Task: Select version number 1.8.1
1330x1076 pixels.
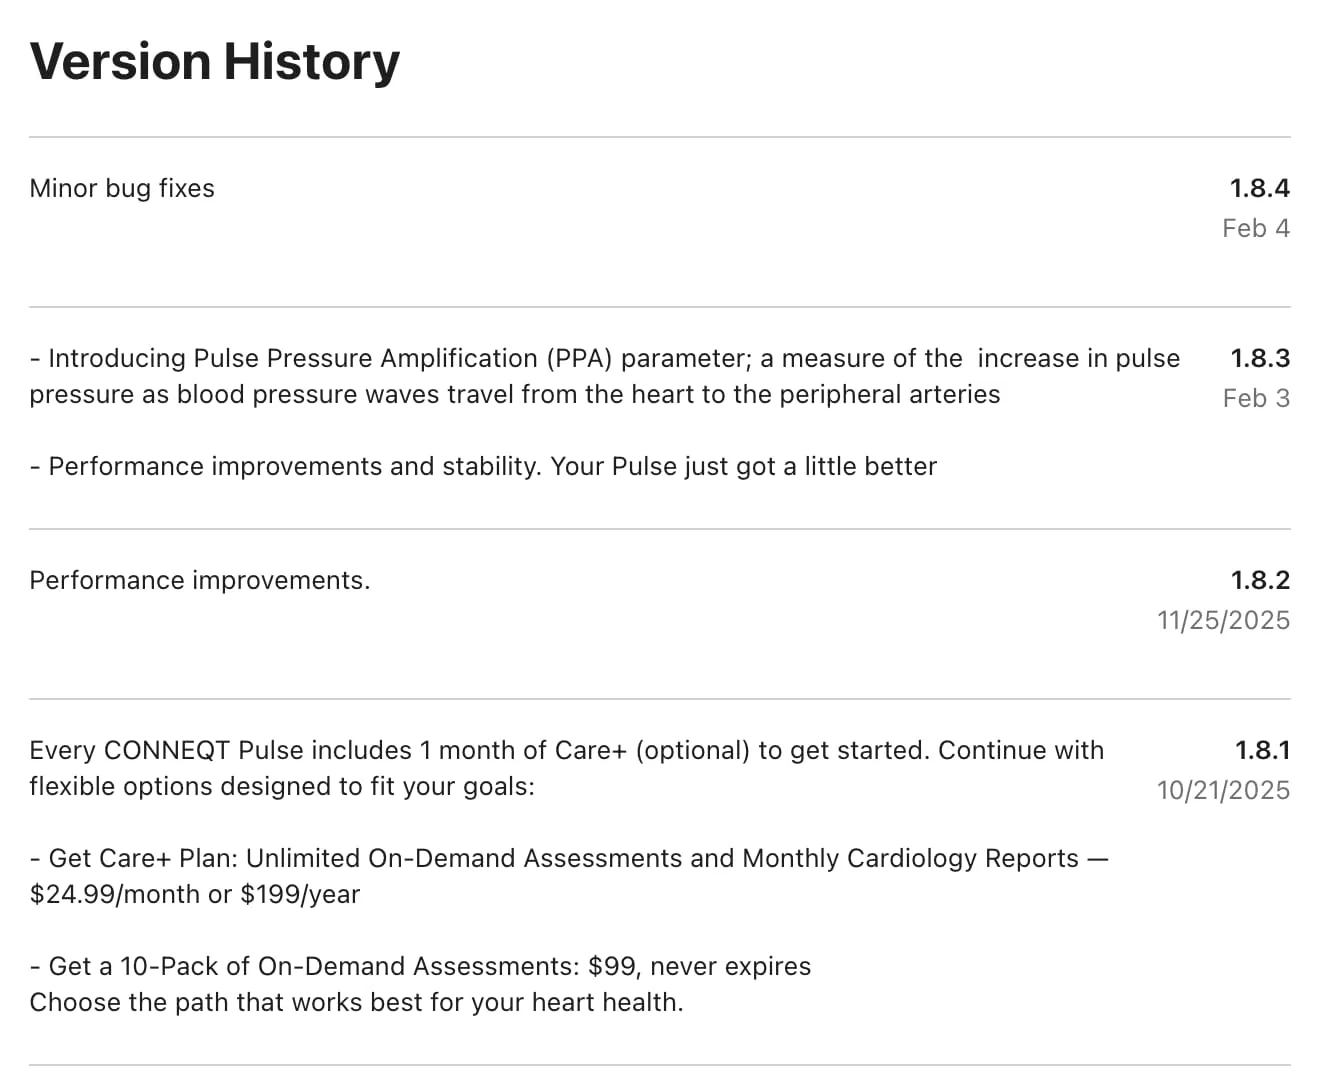Action: coord(1263,750)
